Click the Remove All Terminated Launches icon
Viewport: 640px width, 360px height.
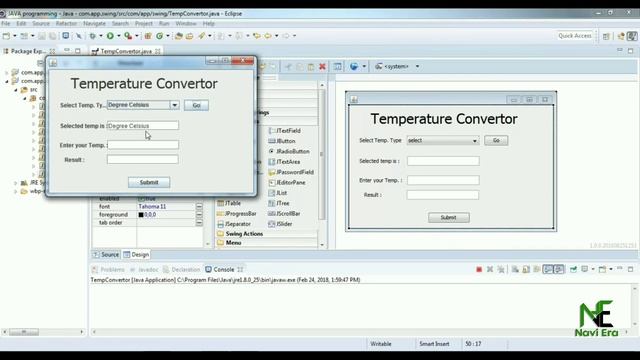pyautogui.click(x=501, y=269)
